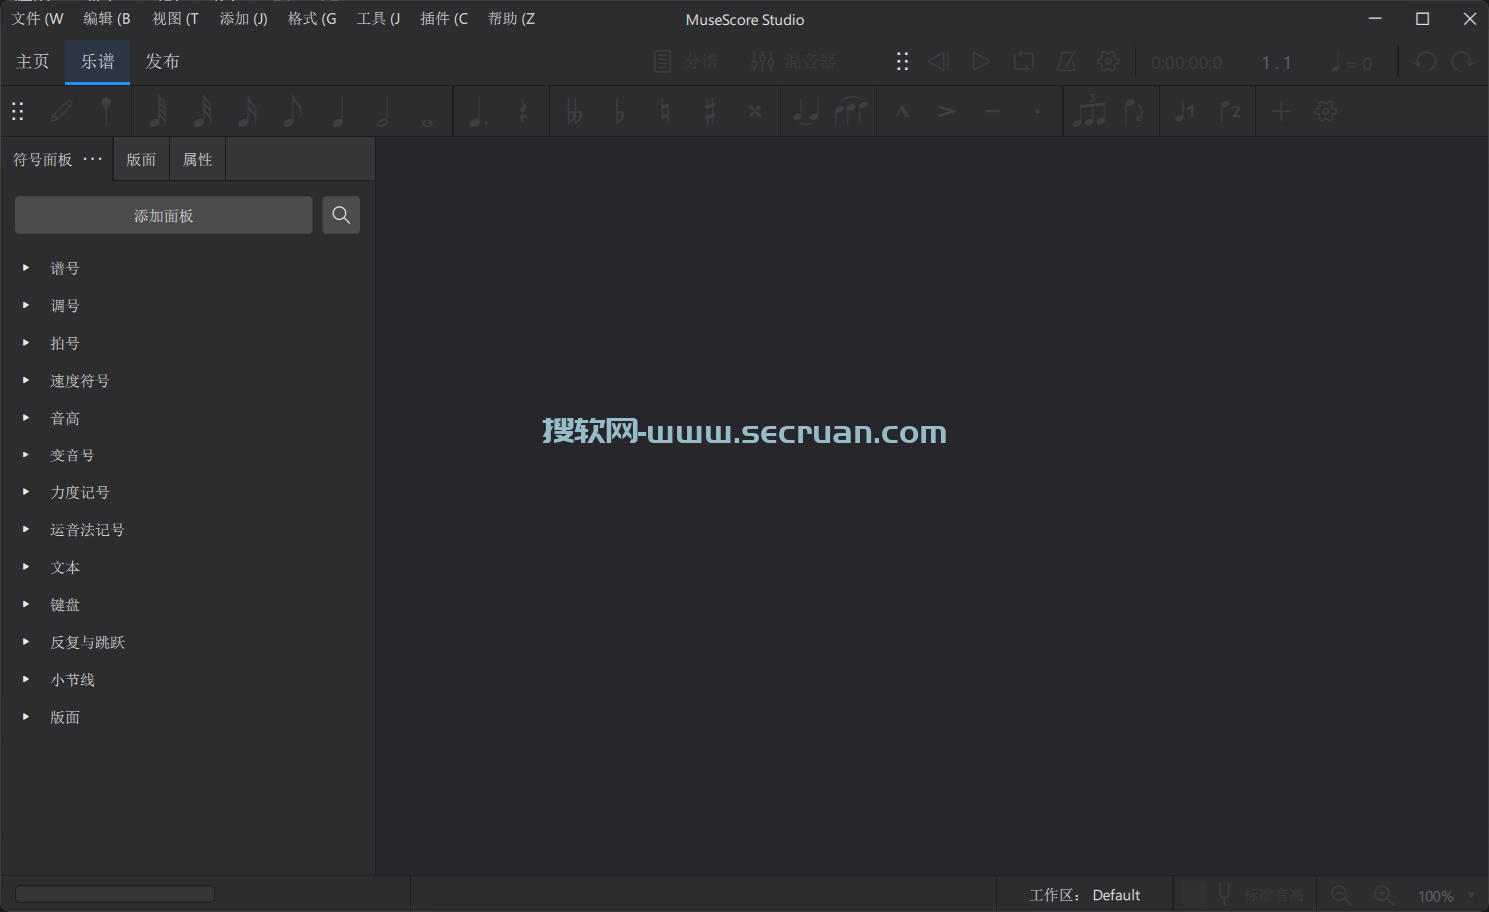Click the 添加面板 button
The height and width of the screenshot is (912, 1489).
pyautogui.click(x=164, y=215)
